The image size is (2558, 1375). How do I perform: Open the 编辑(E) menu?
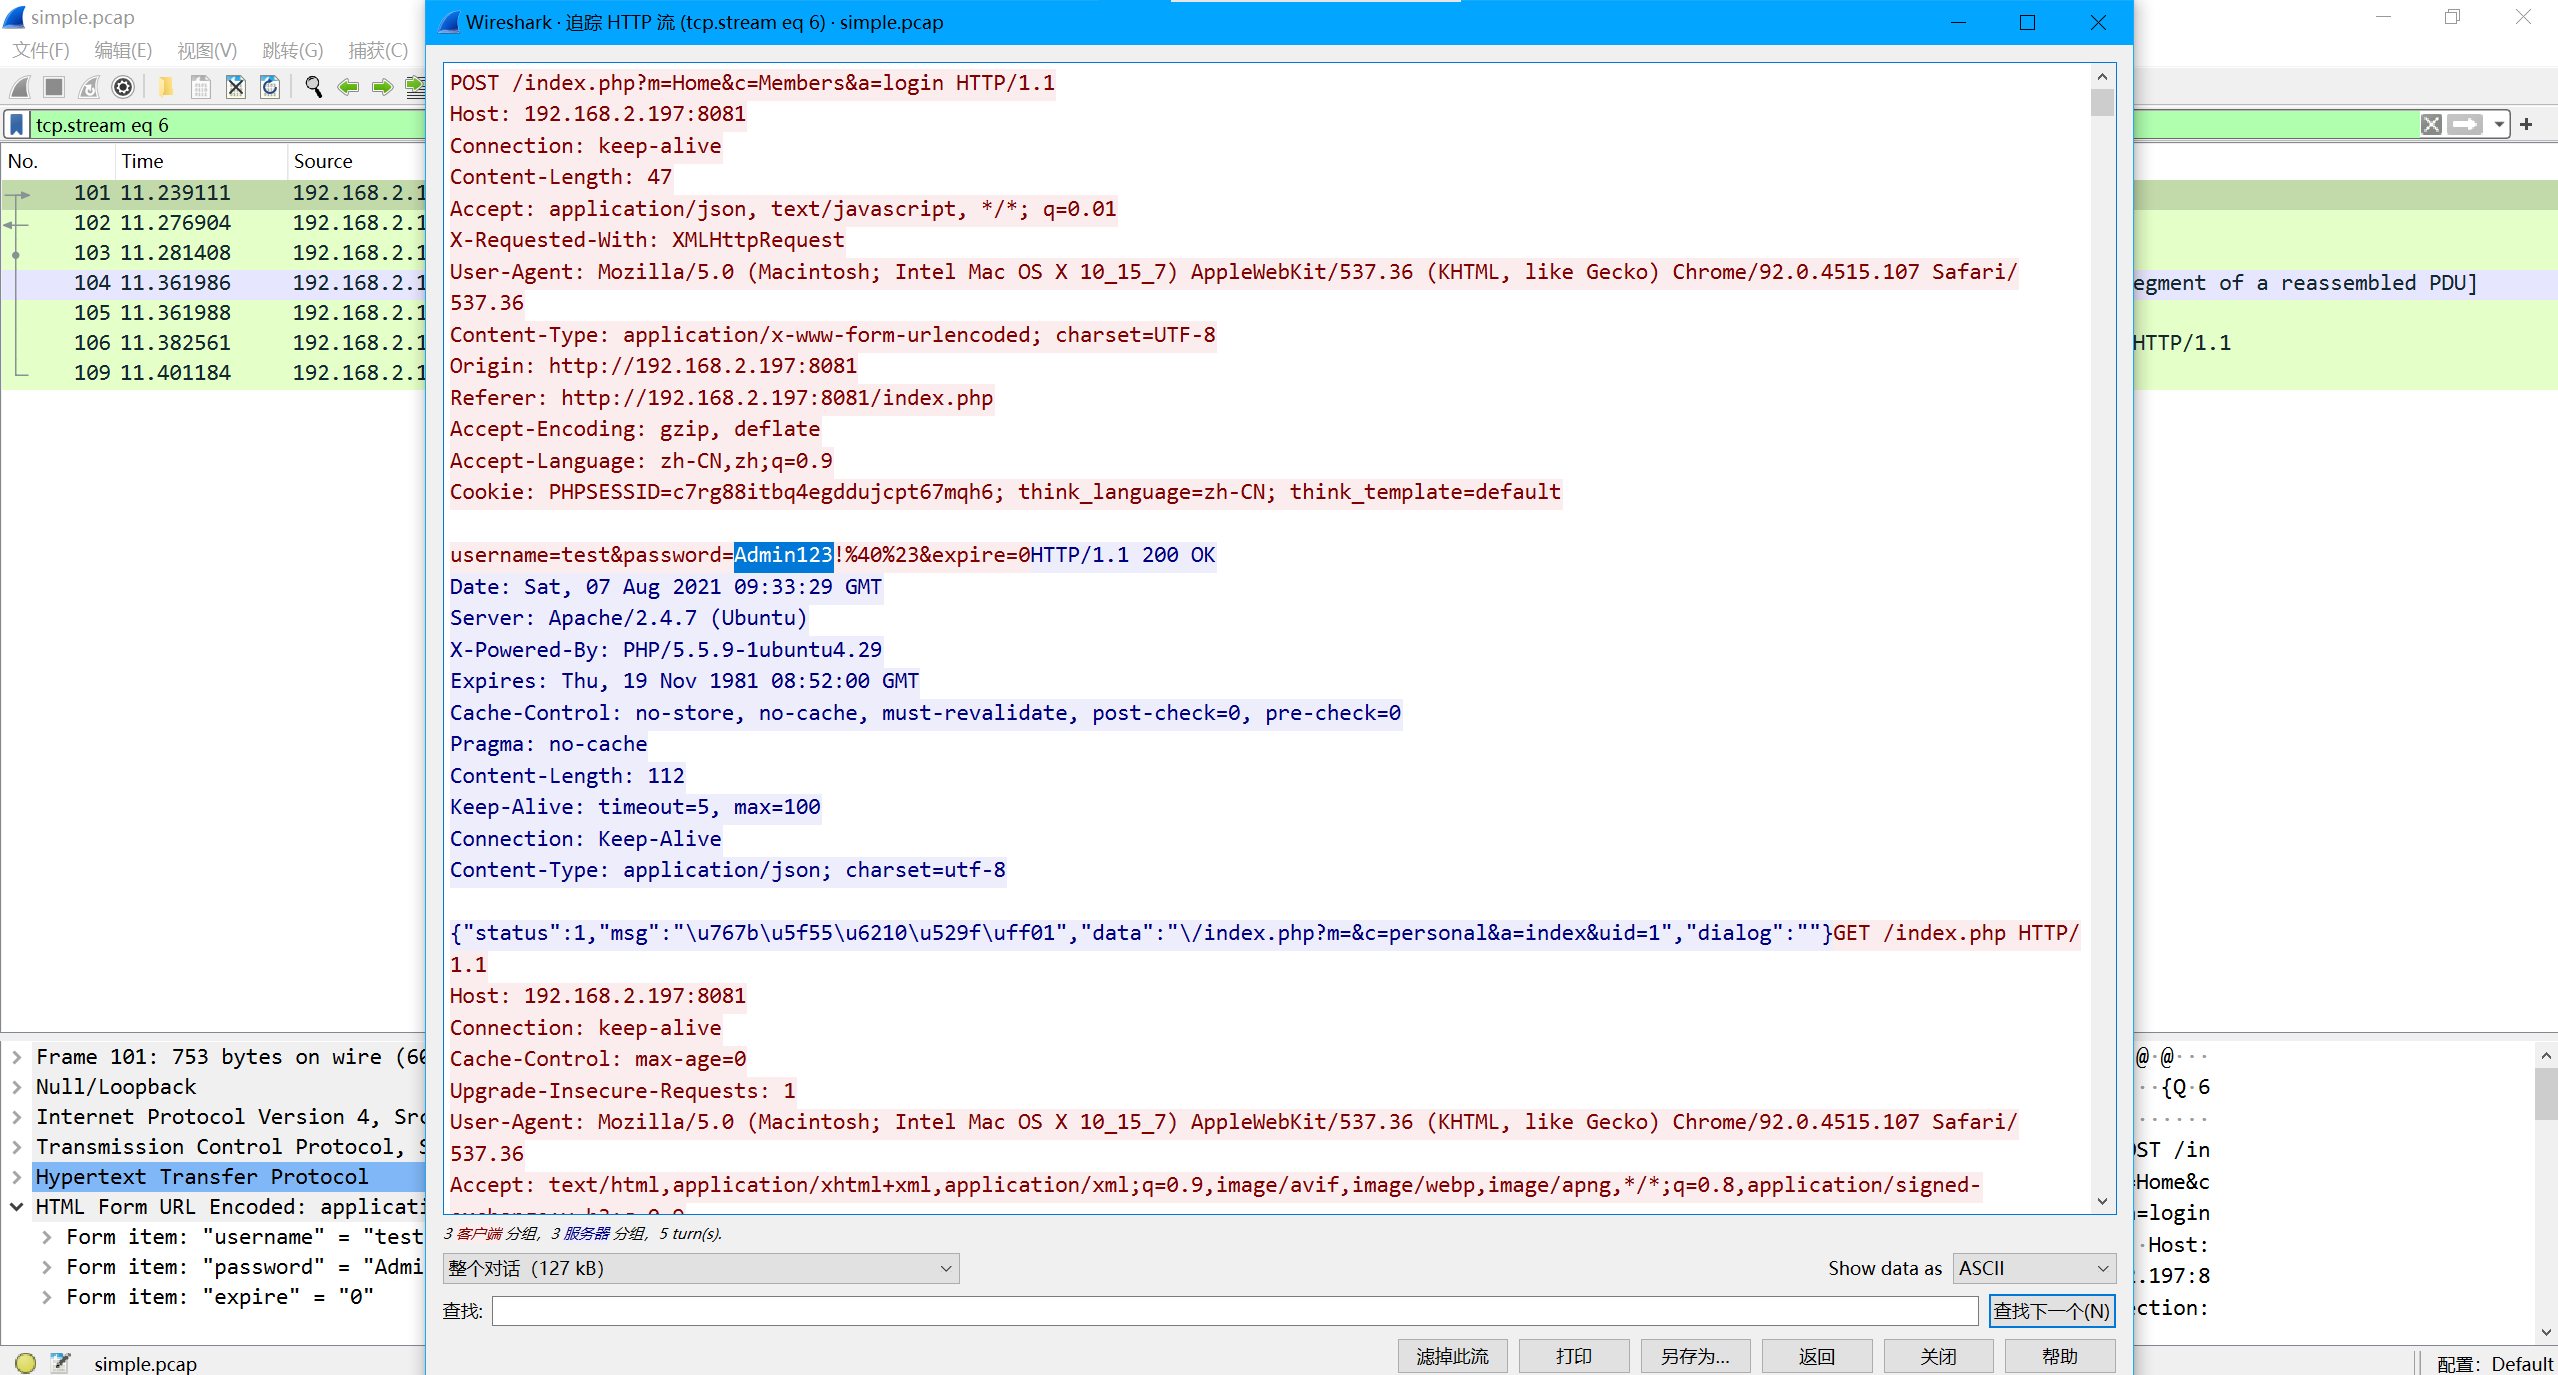[122, 50]
